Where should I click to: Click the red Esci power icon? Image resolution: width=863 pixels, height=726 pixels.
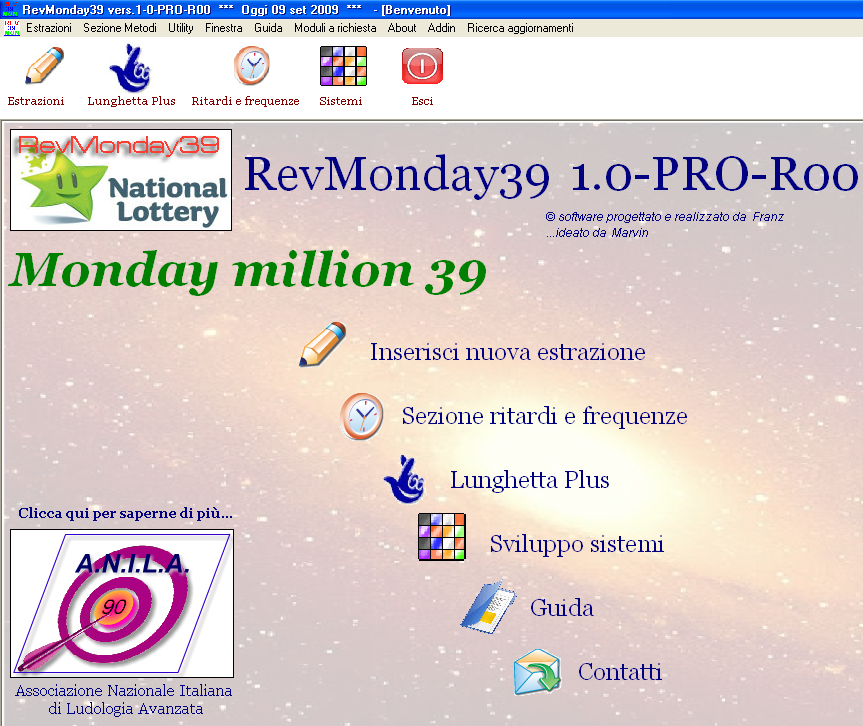pyautogui.click(x=422, y=66)
